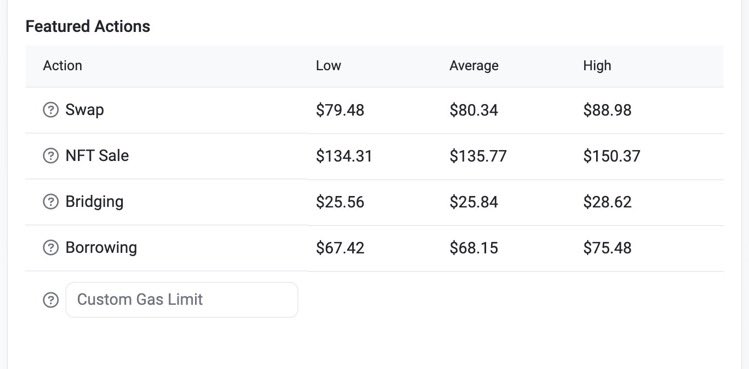The width and height of the screenshot is (749, 369).
Task: Click the help icon beside Swap
Action: click(x=51, y=110)
